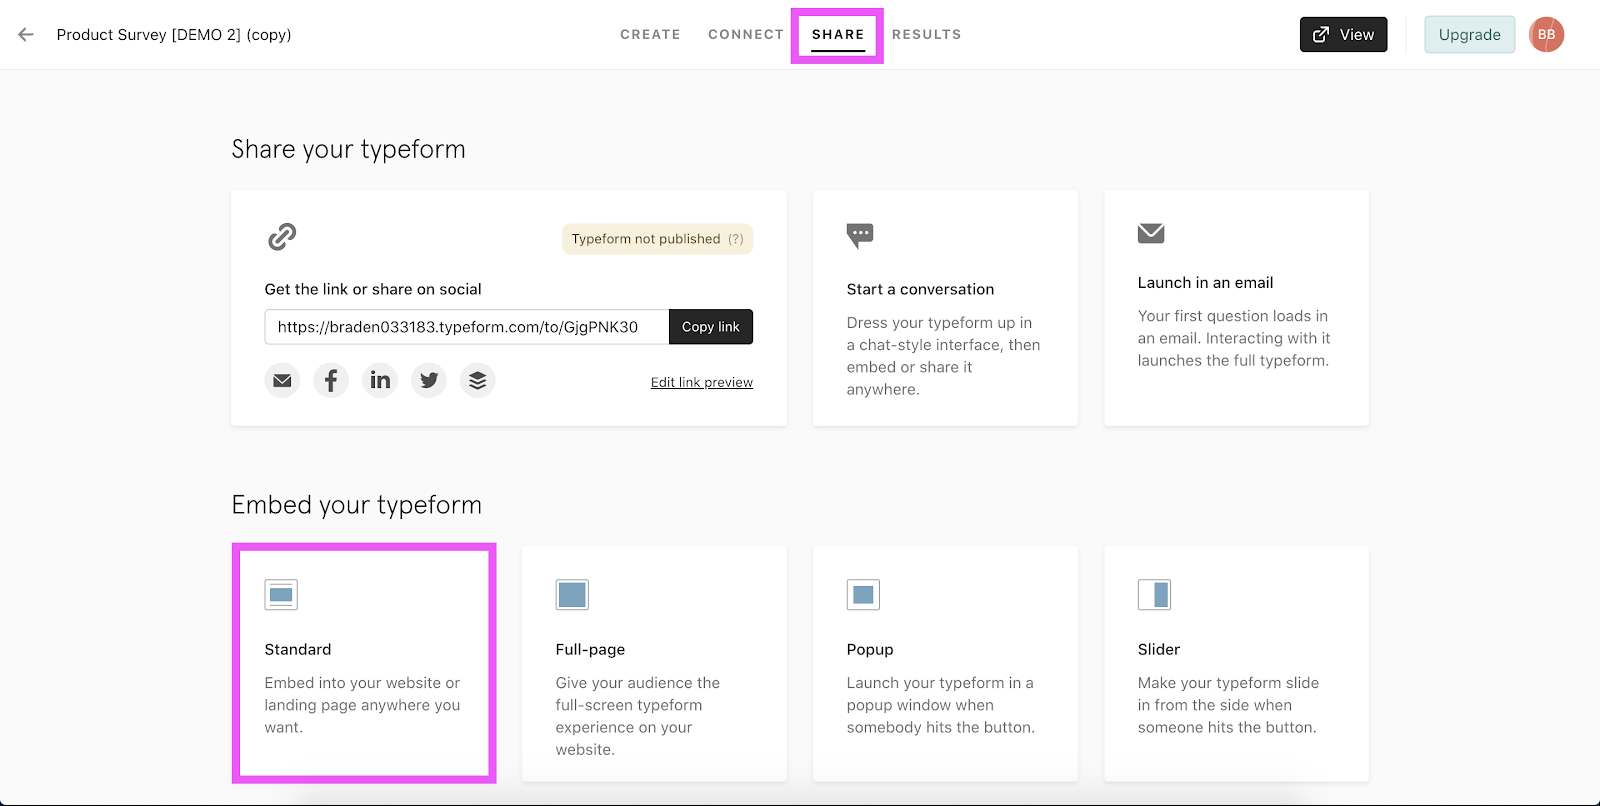
Task: Go to the Results tab
Action: point(926,34)
